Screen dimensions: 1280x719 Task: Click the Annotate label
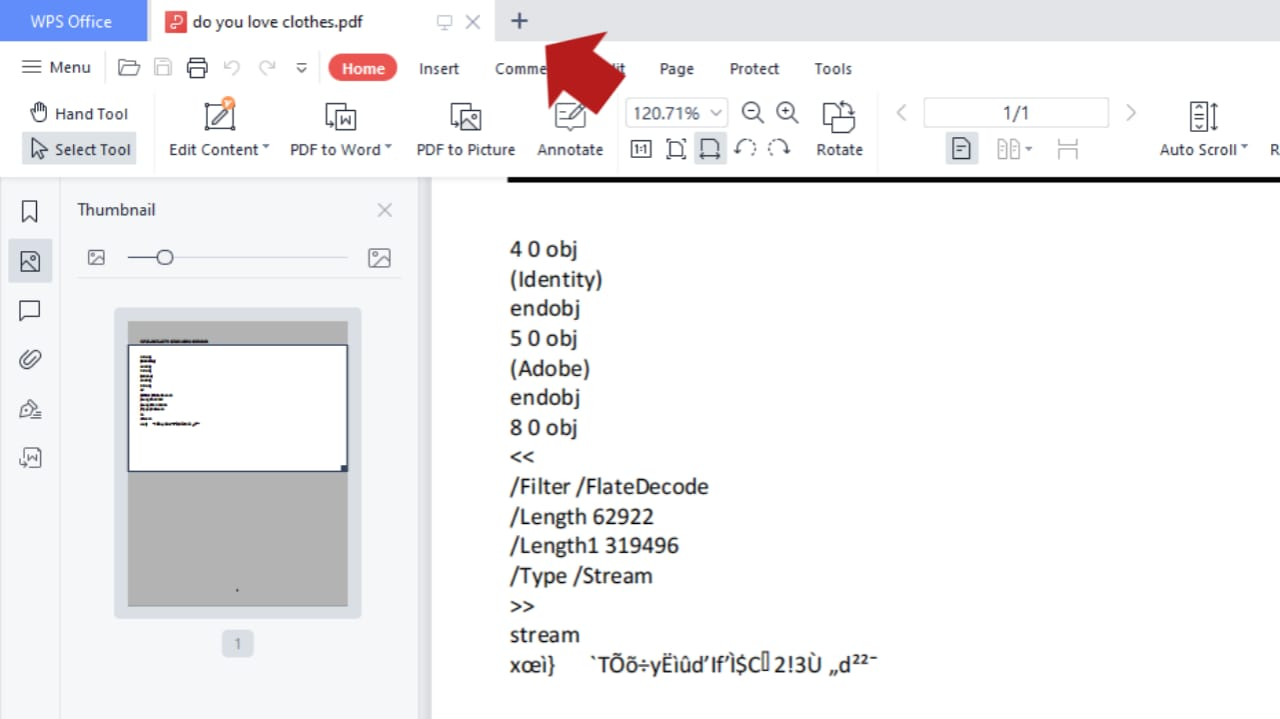570,149
